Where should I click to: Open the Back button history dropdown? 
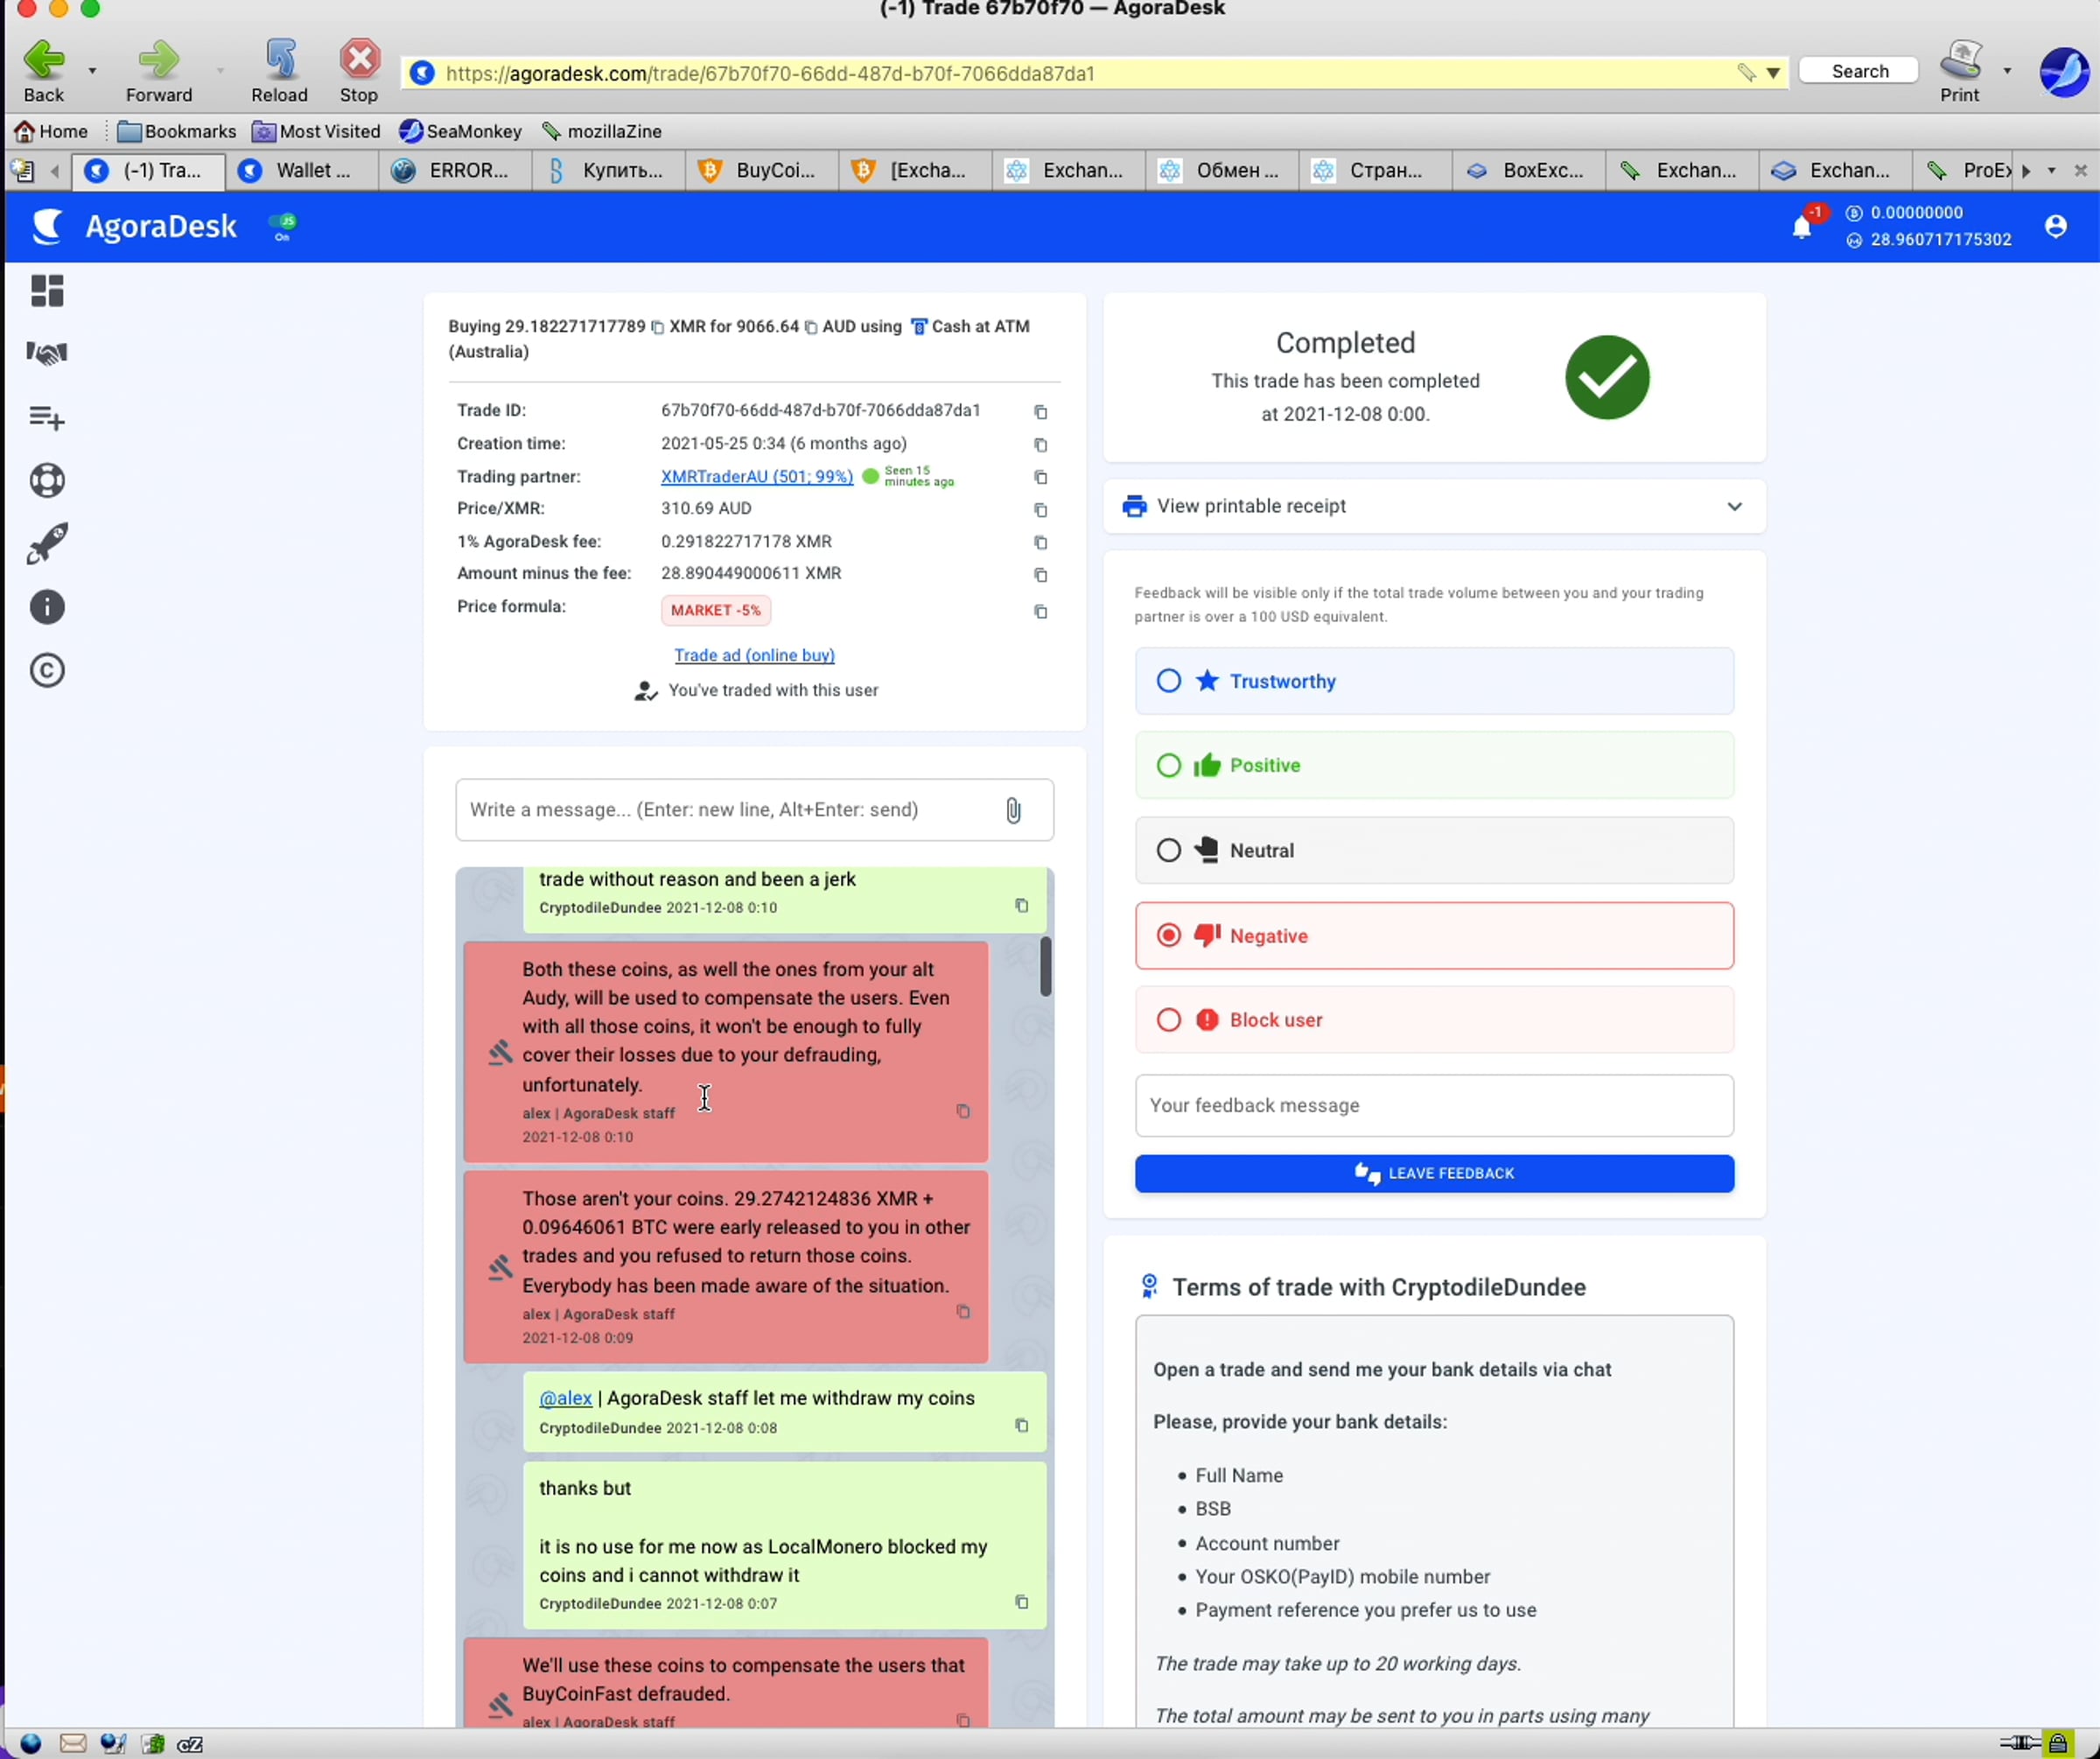click(92, 71)
